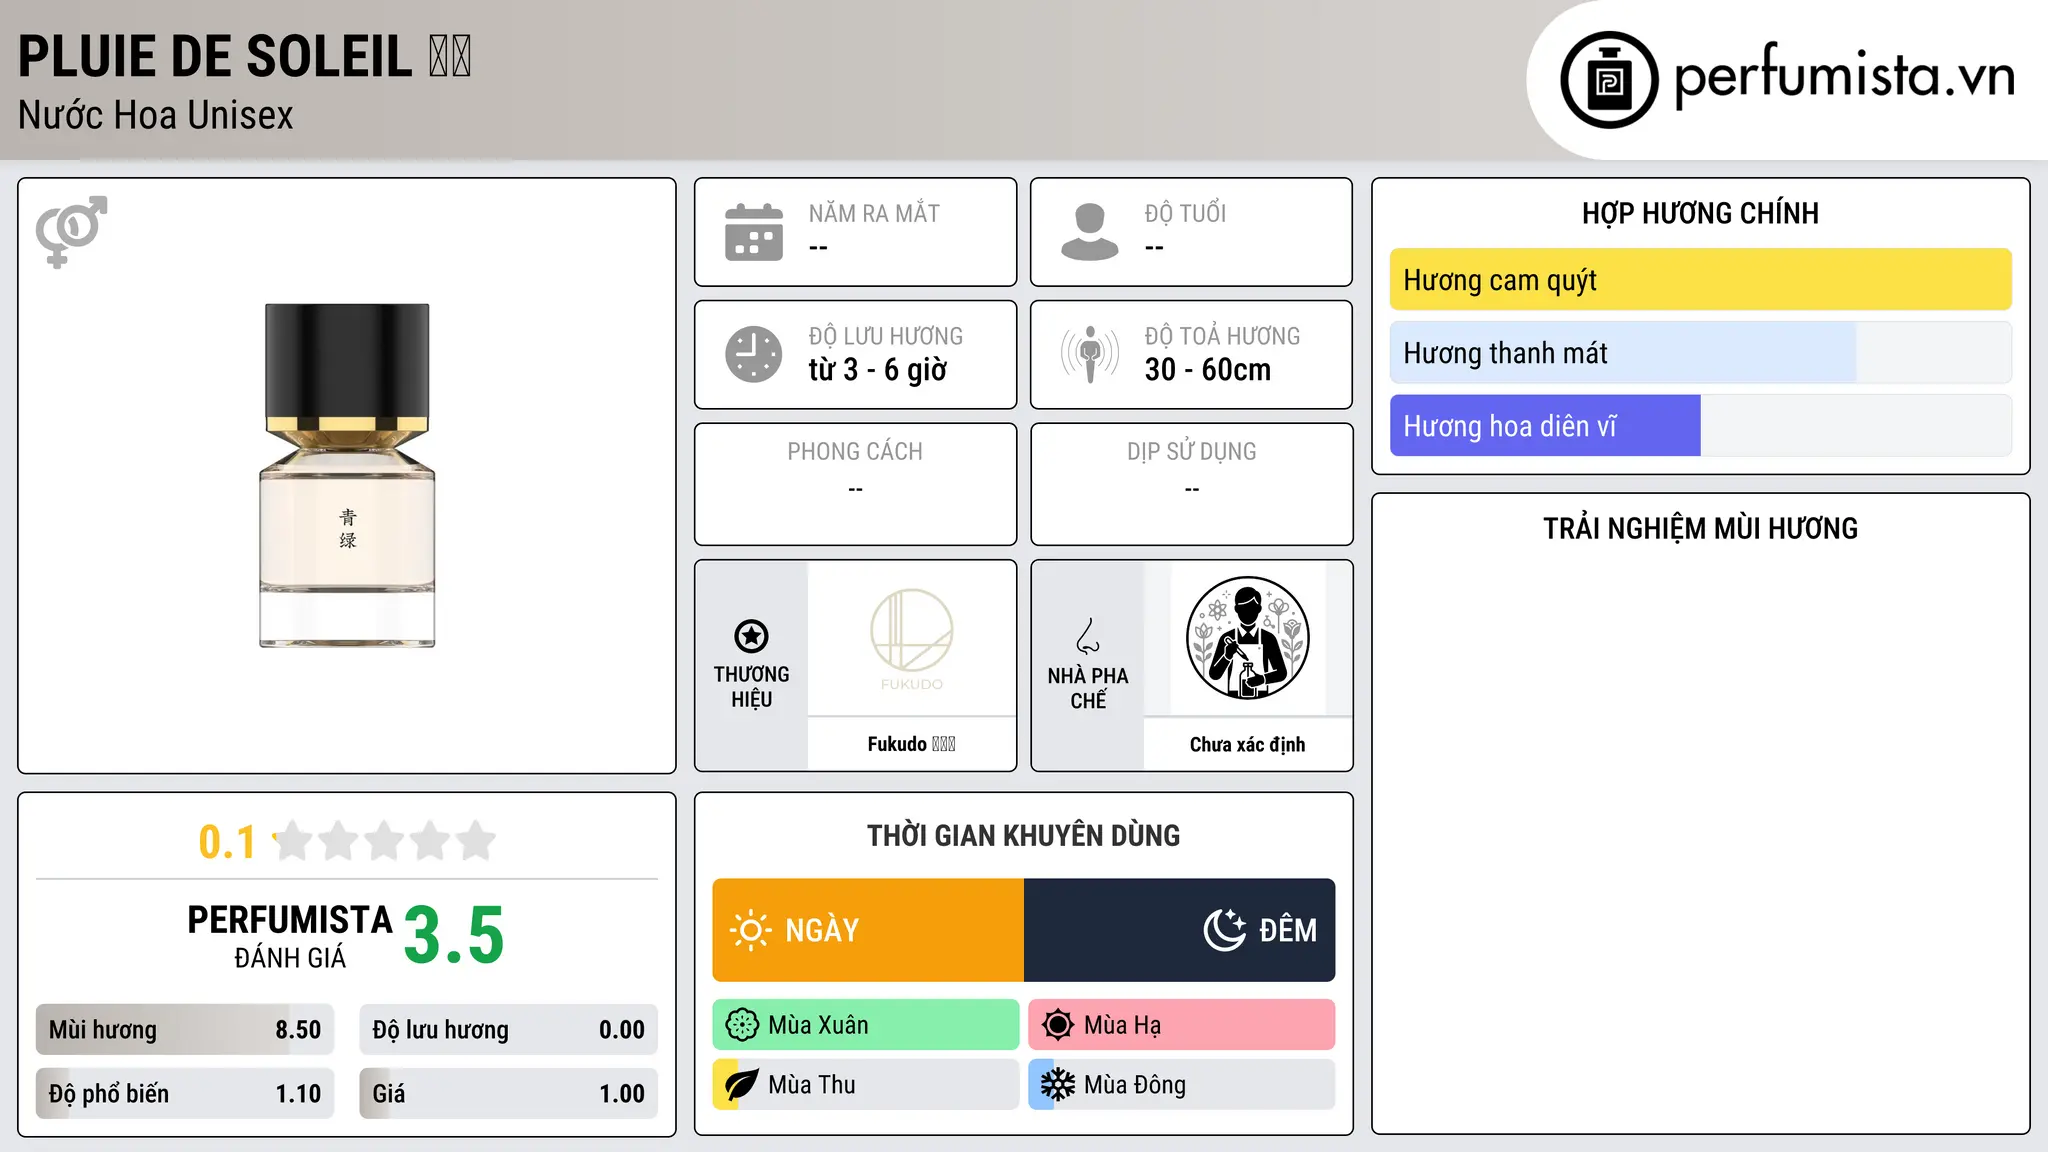The image size is (2048, 1152).
Task: Select the Hương hoa diên vĩ accord bar
Action: 1700,426
